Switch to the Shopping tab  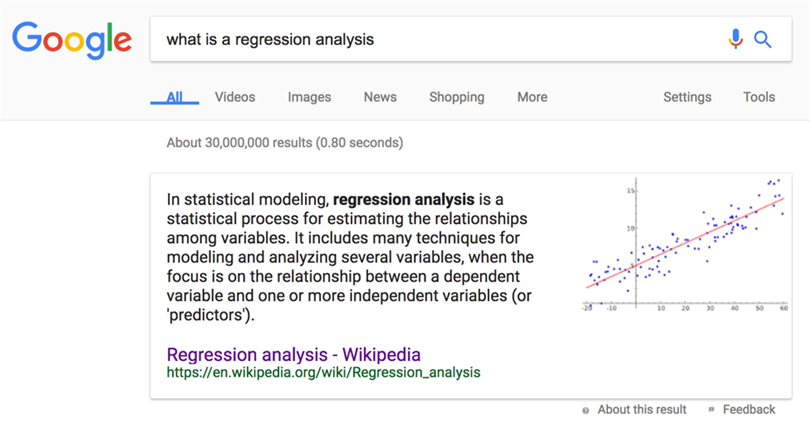(x=457, y=97)
